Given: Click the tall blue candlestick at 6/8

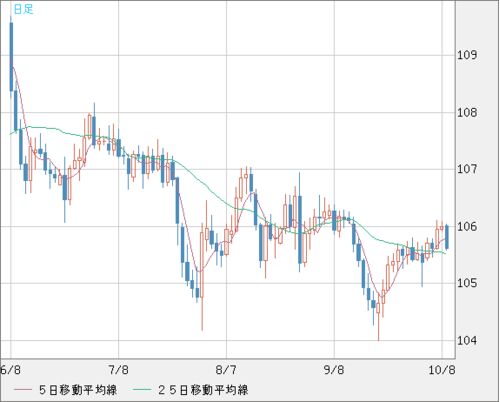Looking at the screenshot, I should [11, 57].
